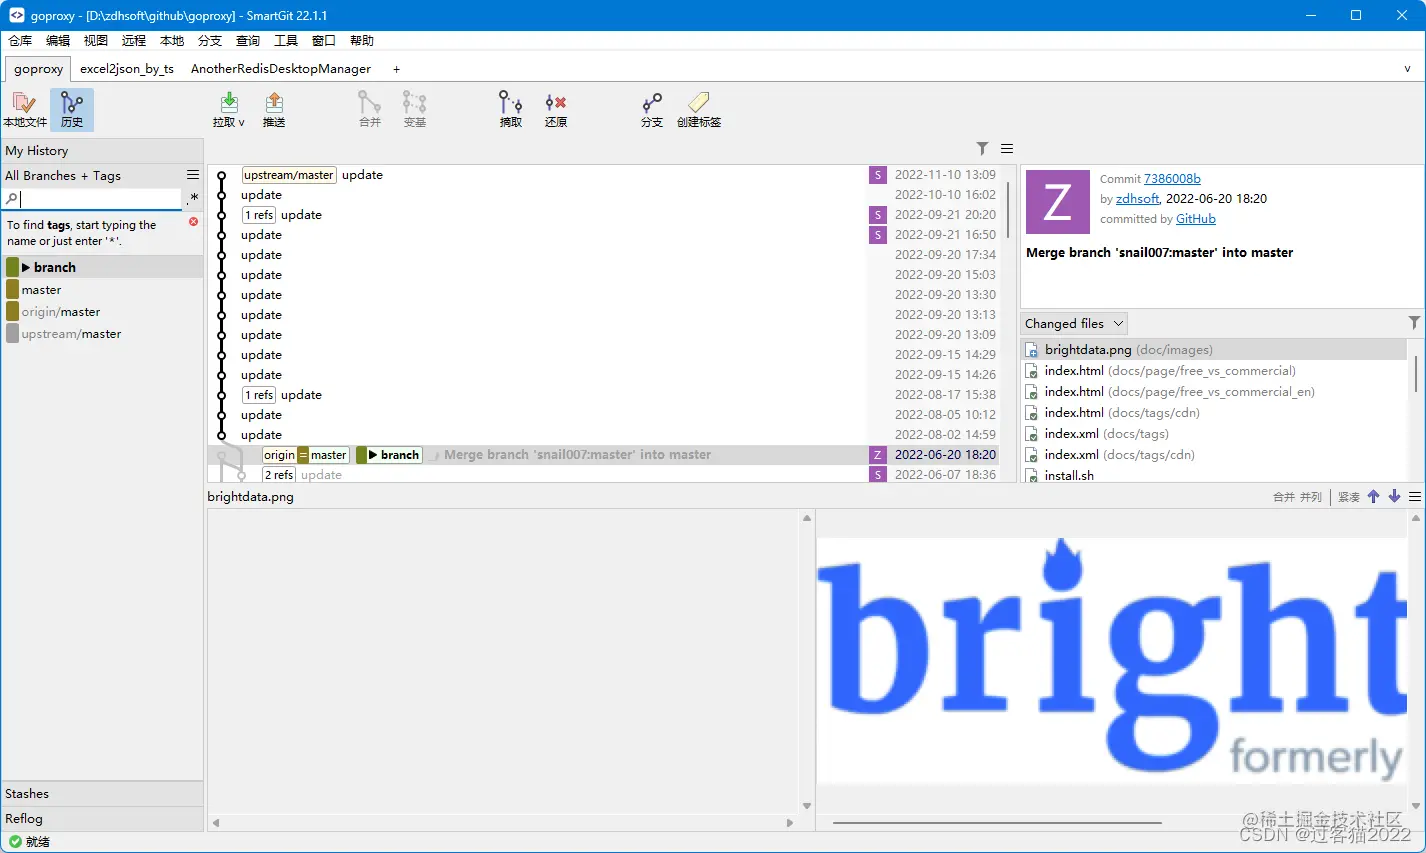Open commit 7386008b link
The image size is (1426, 853).
pyautogui.click(x=1172, y=179)
